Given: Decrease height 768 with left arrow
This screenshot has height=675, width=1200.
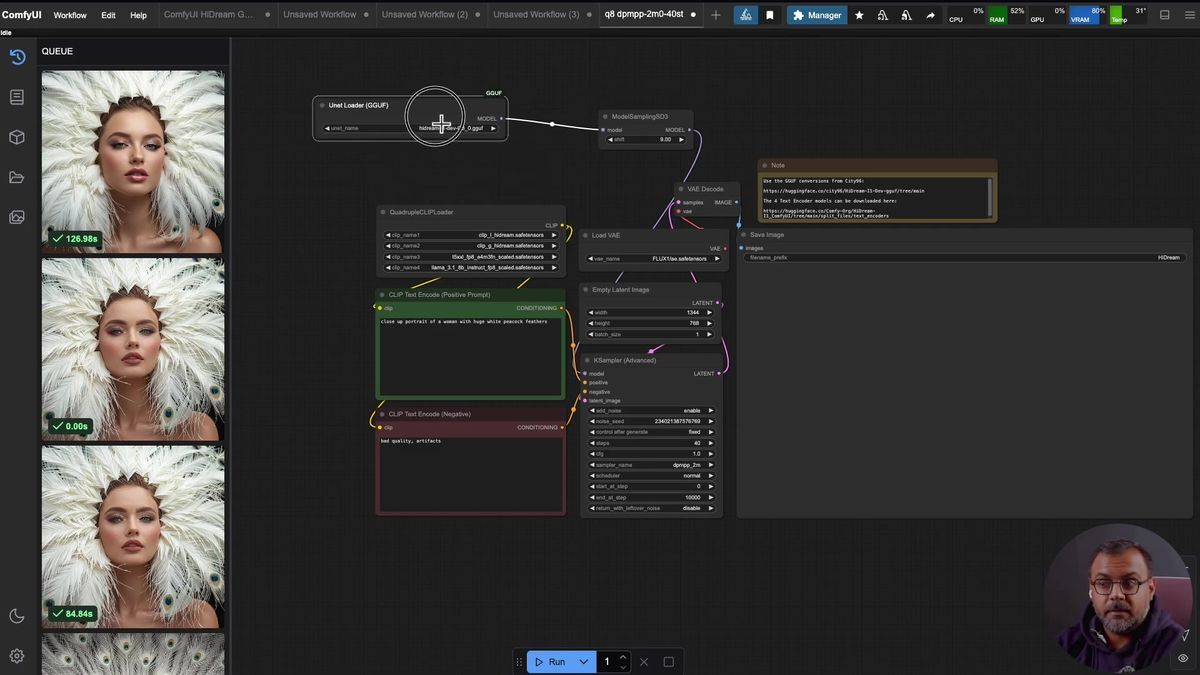Looking at the screenshot, I should [x=591, y=323].
